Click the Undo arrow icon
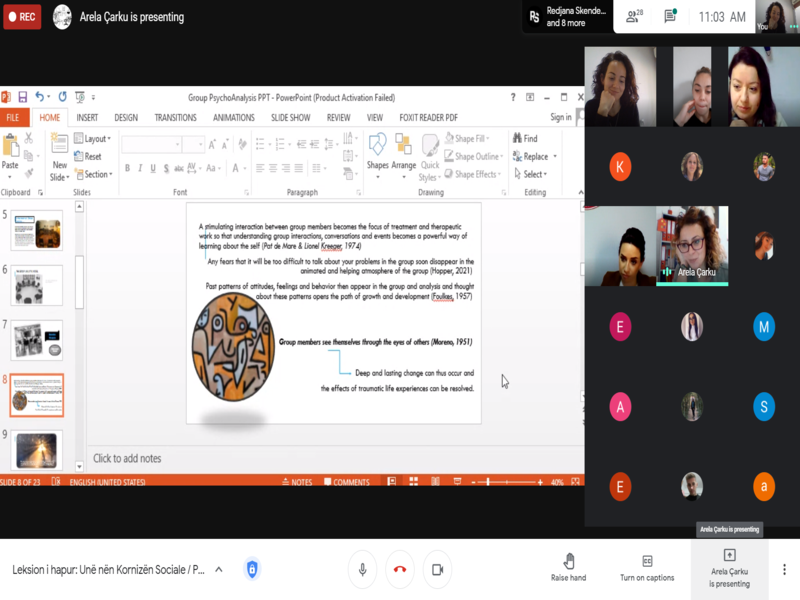800x600 pixels. click(40, 96)
